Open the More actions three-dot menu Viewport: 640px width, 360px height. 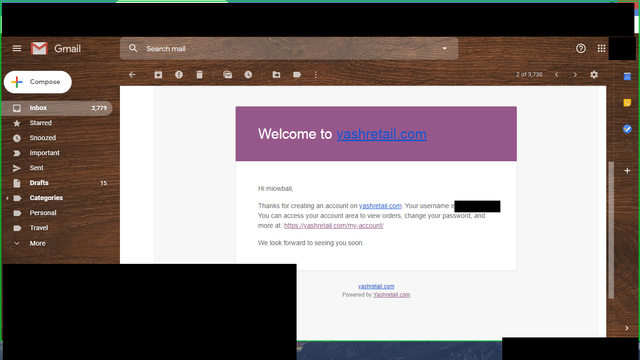(316, 75)
